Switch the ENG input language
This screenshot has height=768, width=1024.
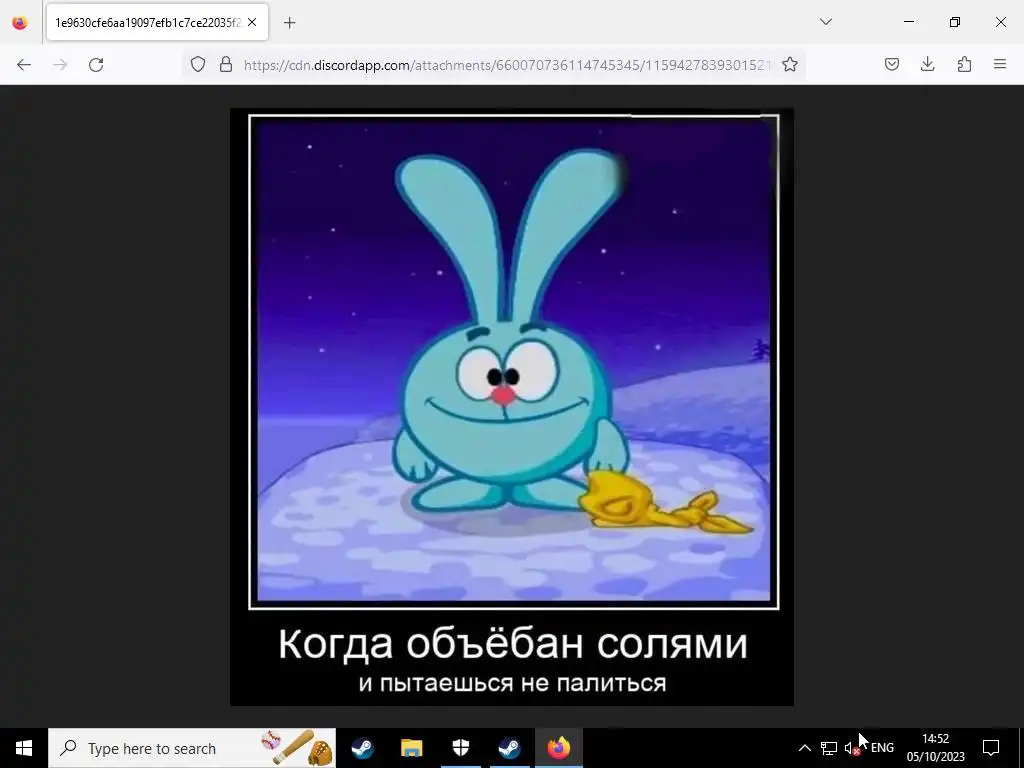point(882,748)
